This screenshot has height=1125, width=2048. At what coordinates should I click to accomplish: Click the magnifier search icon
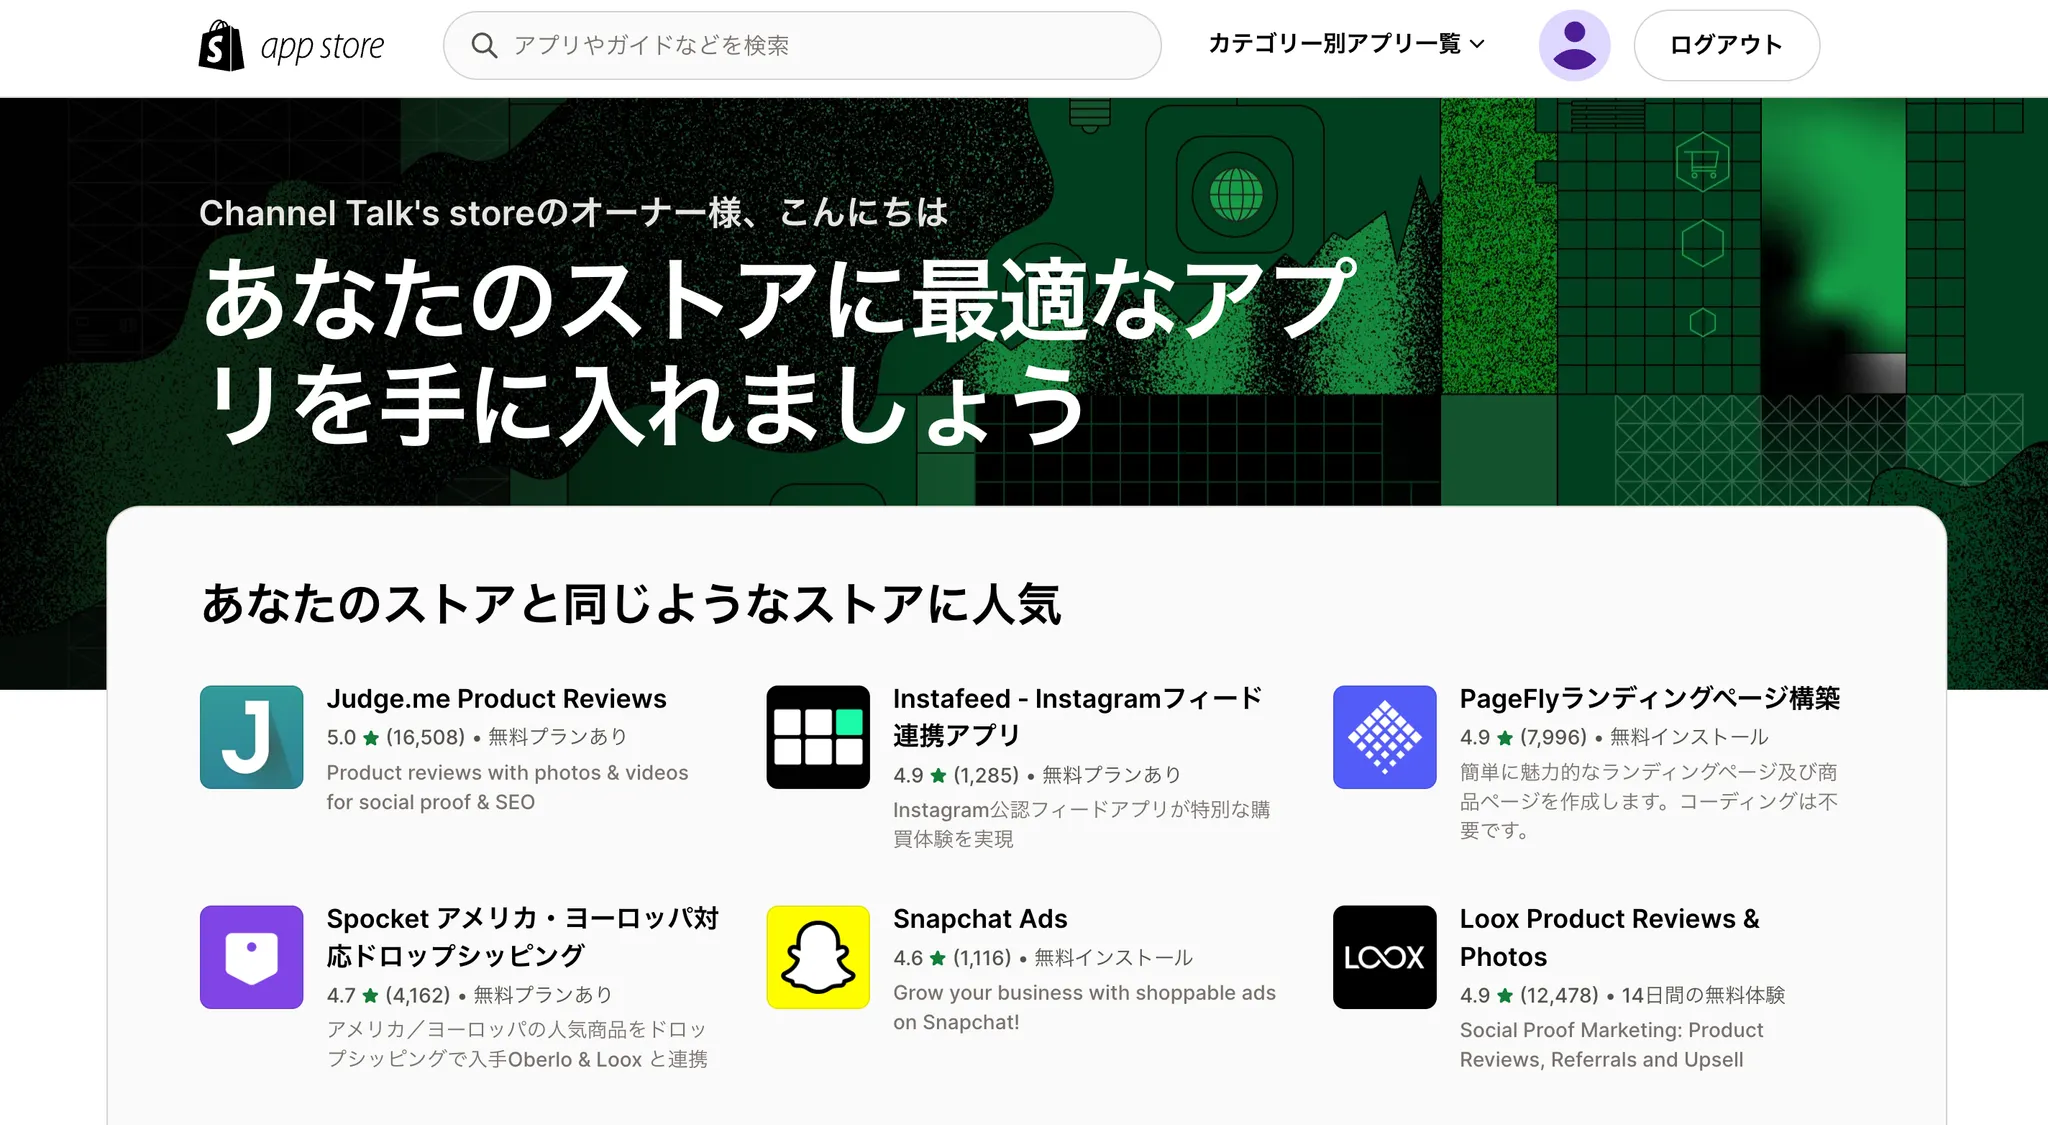(484, 45)
